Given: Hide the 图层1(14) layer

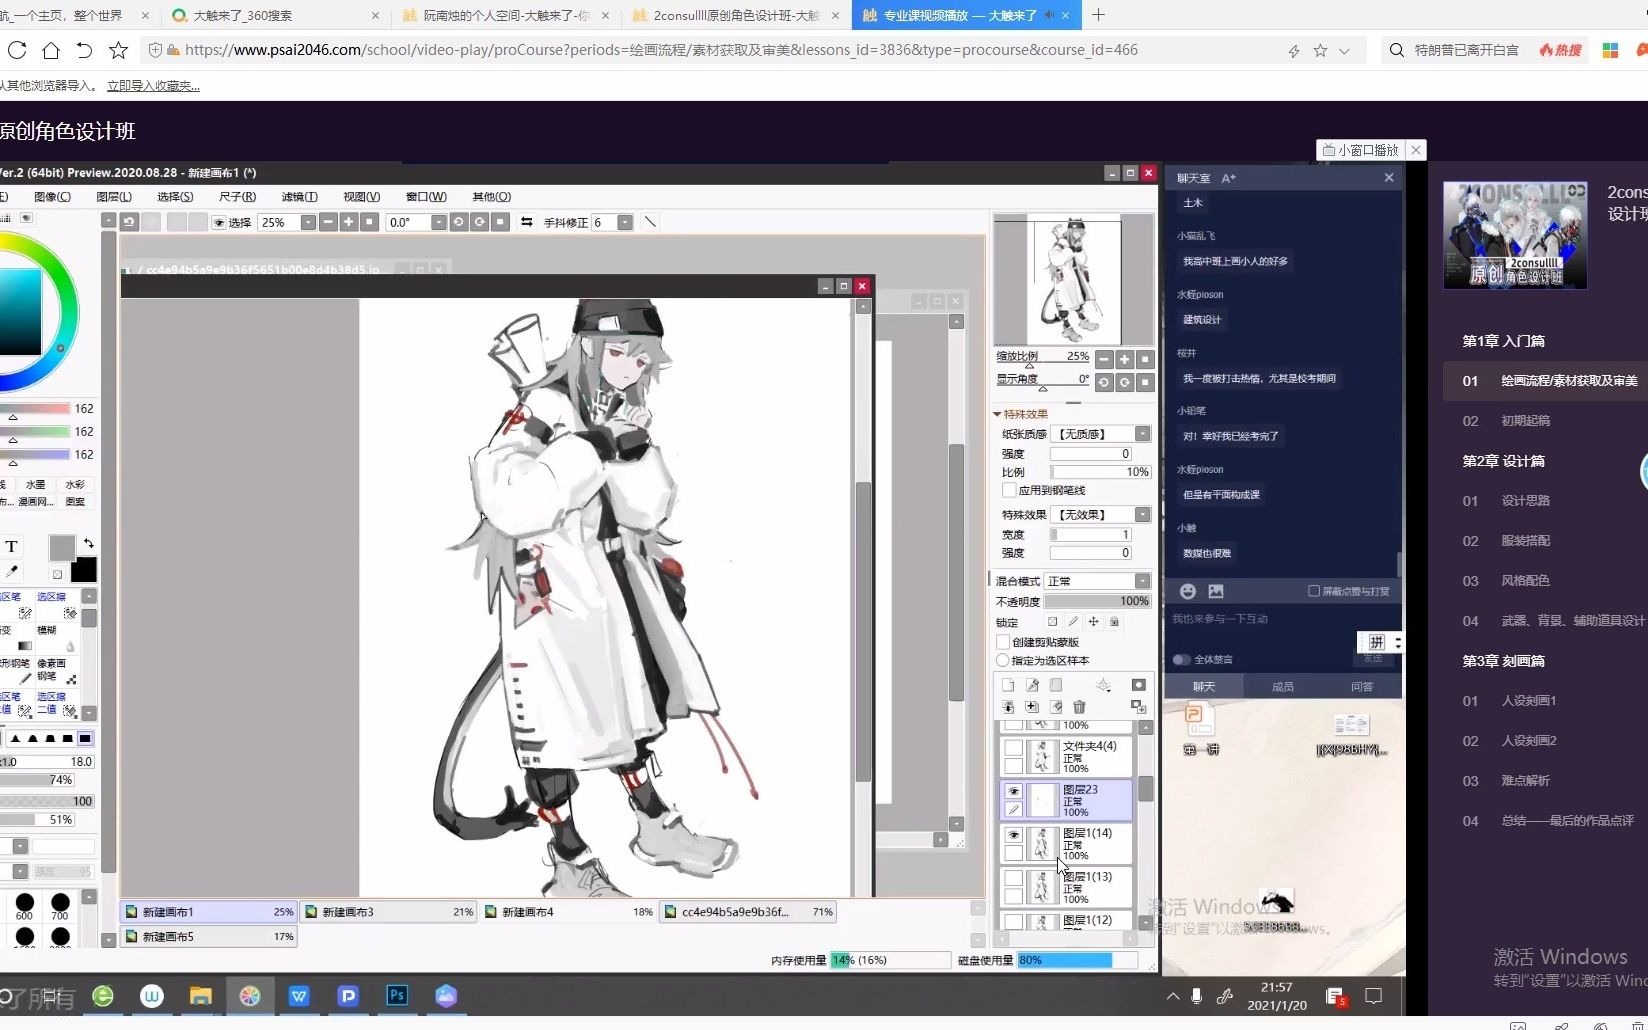Looking at the screenshot, I should pyautogui.click(x=1013, y=835).
